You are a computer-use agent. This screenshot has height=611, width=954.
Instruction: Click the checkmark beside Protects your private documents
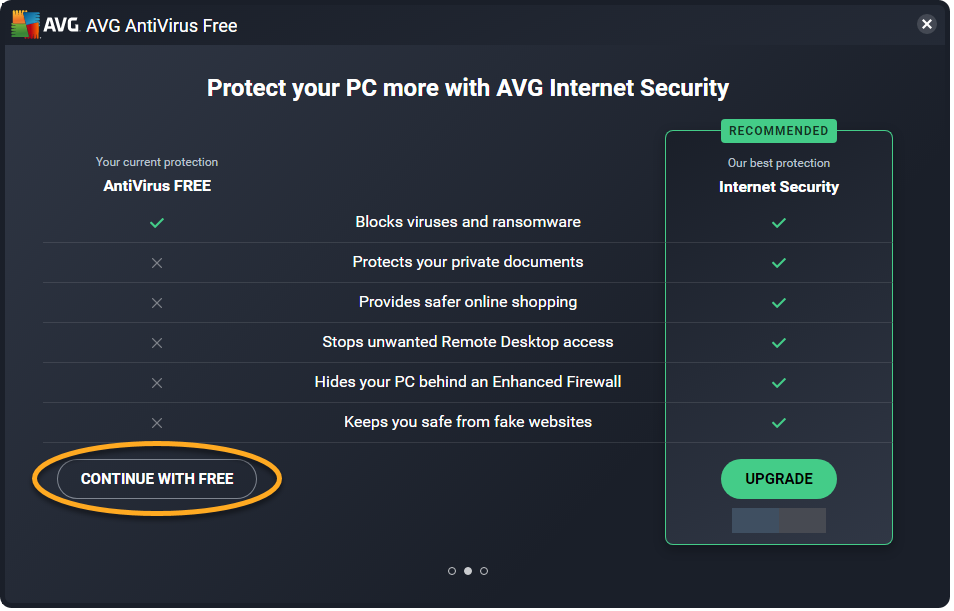coord(779,263)
